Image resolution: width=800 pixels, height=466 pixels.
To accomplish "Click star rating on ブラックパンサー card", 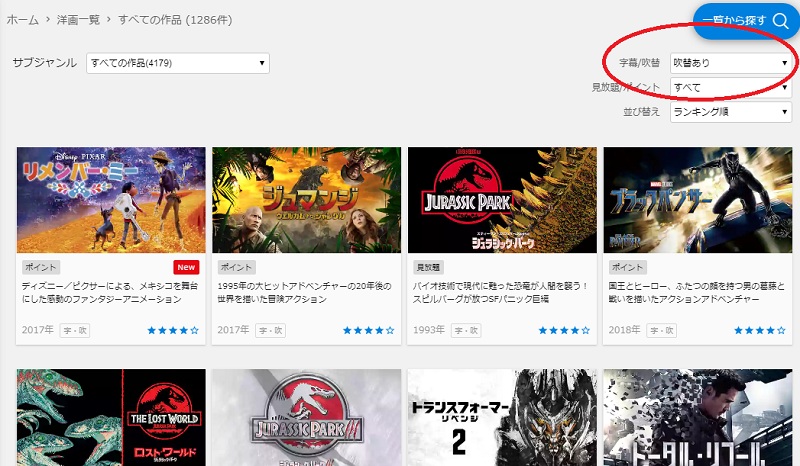I will coord(759,330).
